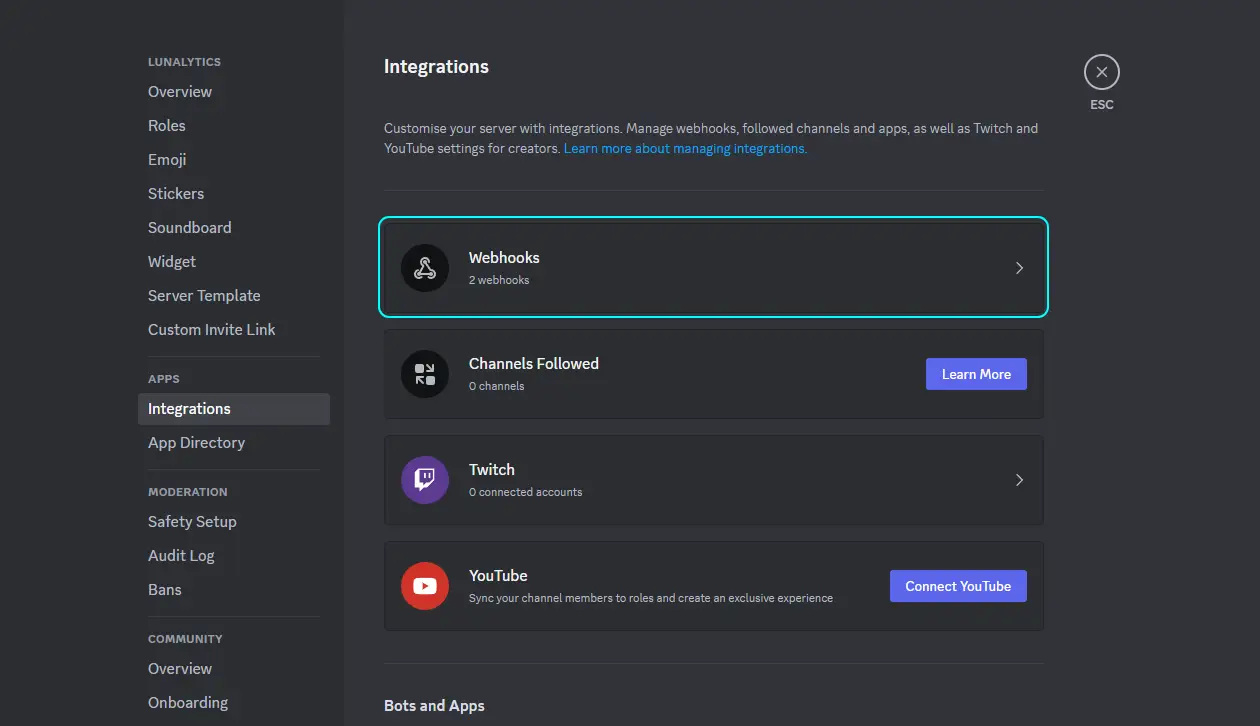Click the Learn More button
This screenshot has width=1260, height=726.
coord(976,373)
